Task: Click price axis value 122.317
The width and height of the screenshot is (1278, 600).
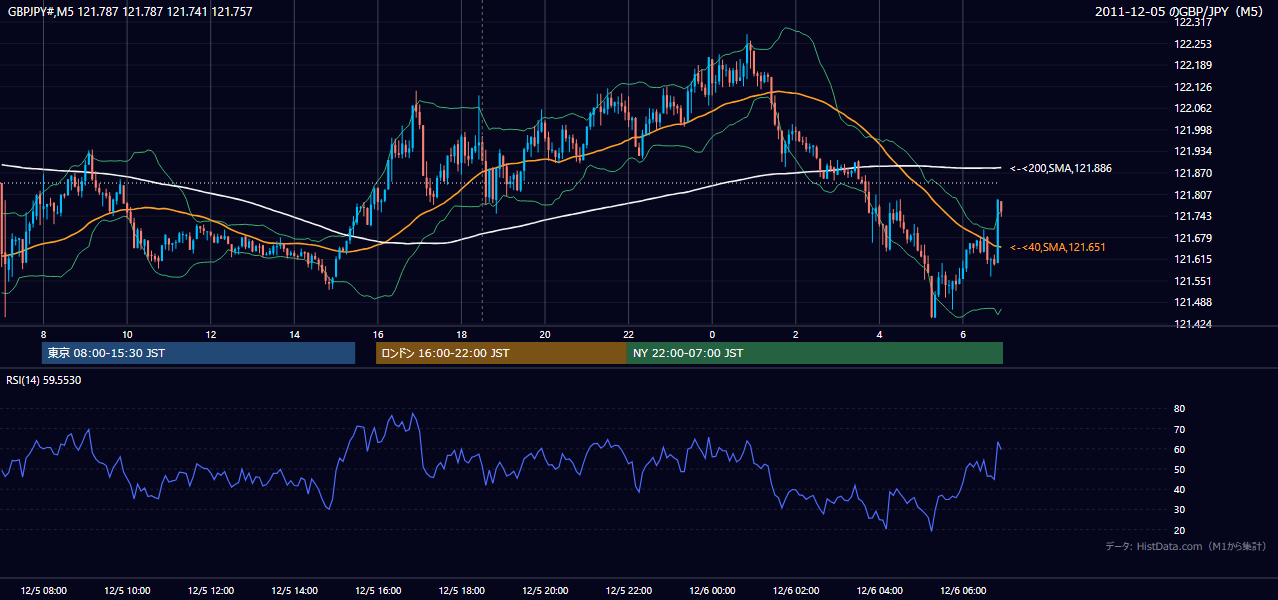Action: [1193, 23]
